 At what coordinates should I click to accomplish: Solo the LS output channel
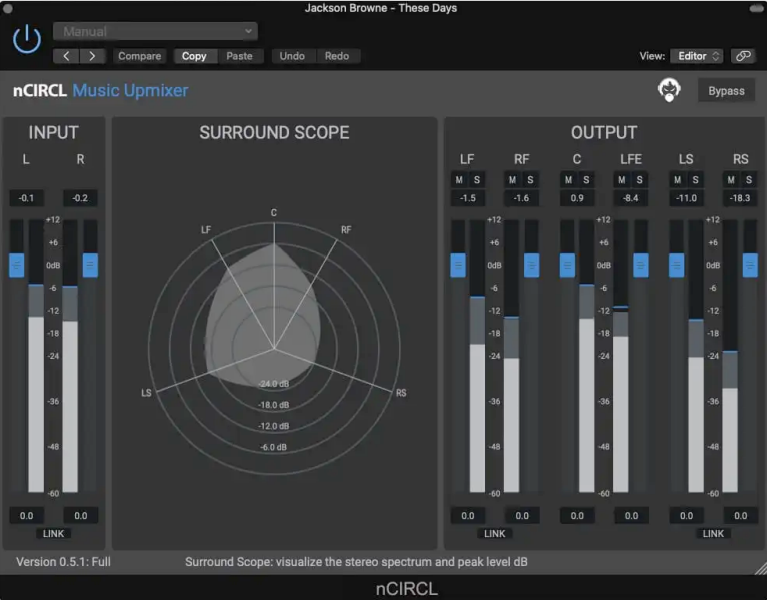[x=695, y=180]
